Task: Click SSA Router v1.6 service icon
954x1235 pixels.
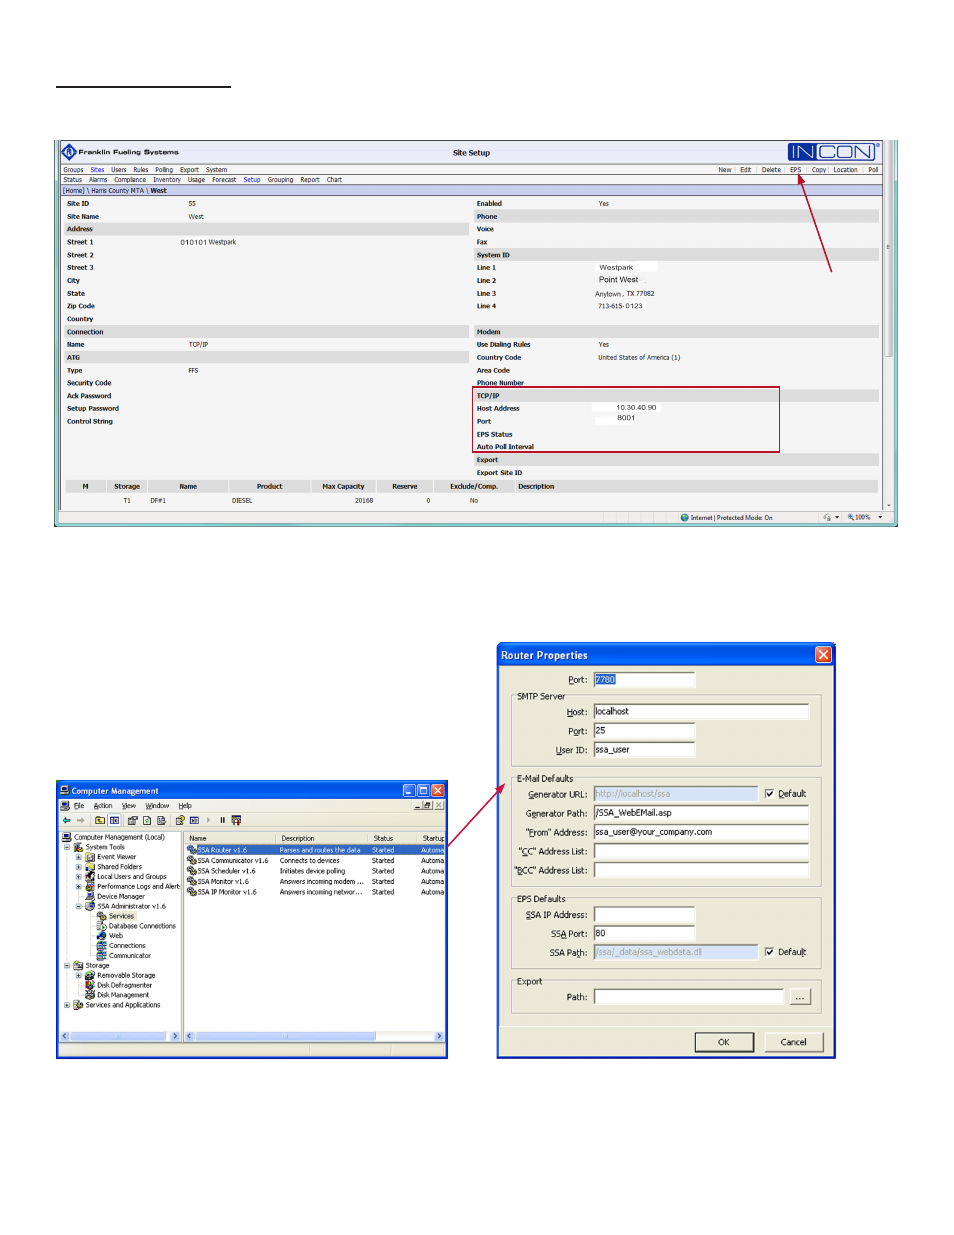Action: tap(192, 850)
